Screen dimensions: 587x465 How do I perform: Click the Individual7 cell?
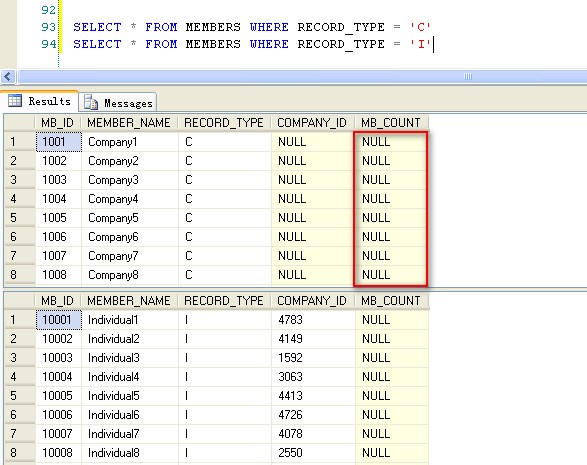coord(130,434)
